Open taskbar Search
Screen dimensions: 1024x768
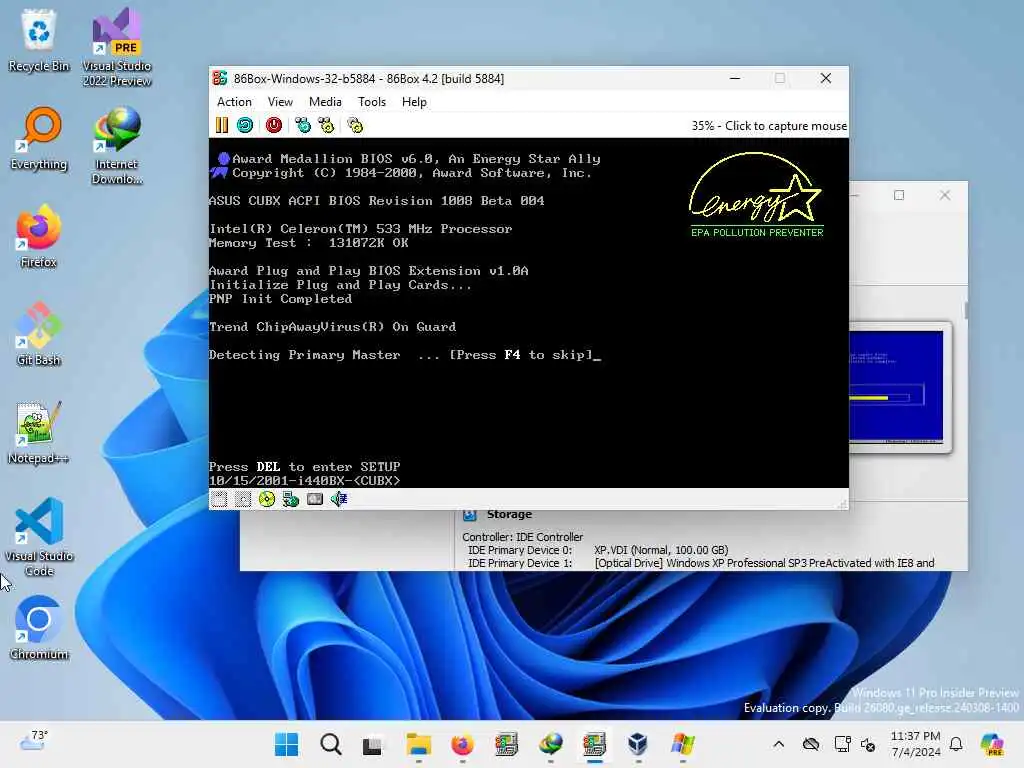click(330, 744)
